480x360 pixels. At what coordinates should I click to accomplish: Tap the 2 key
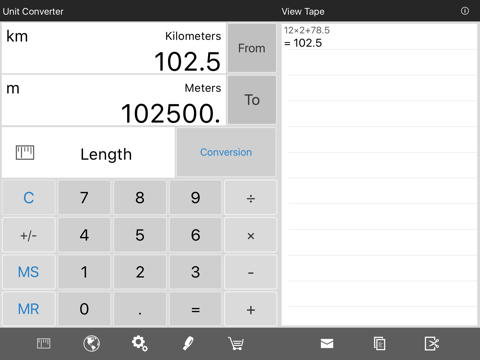(140, 272)
